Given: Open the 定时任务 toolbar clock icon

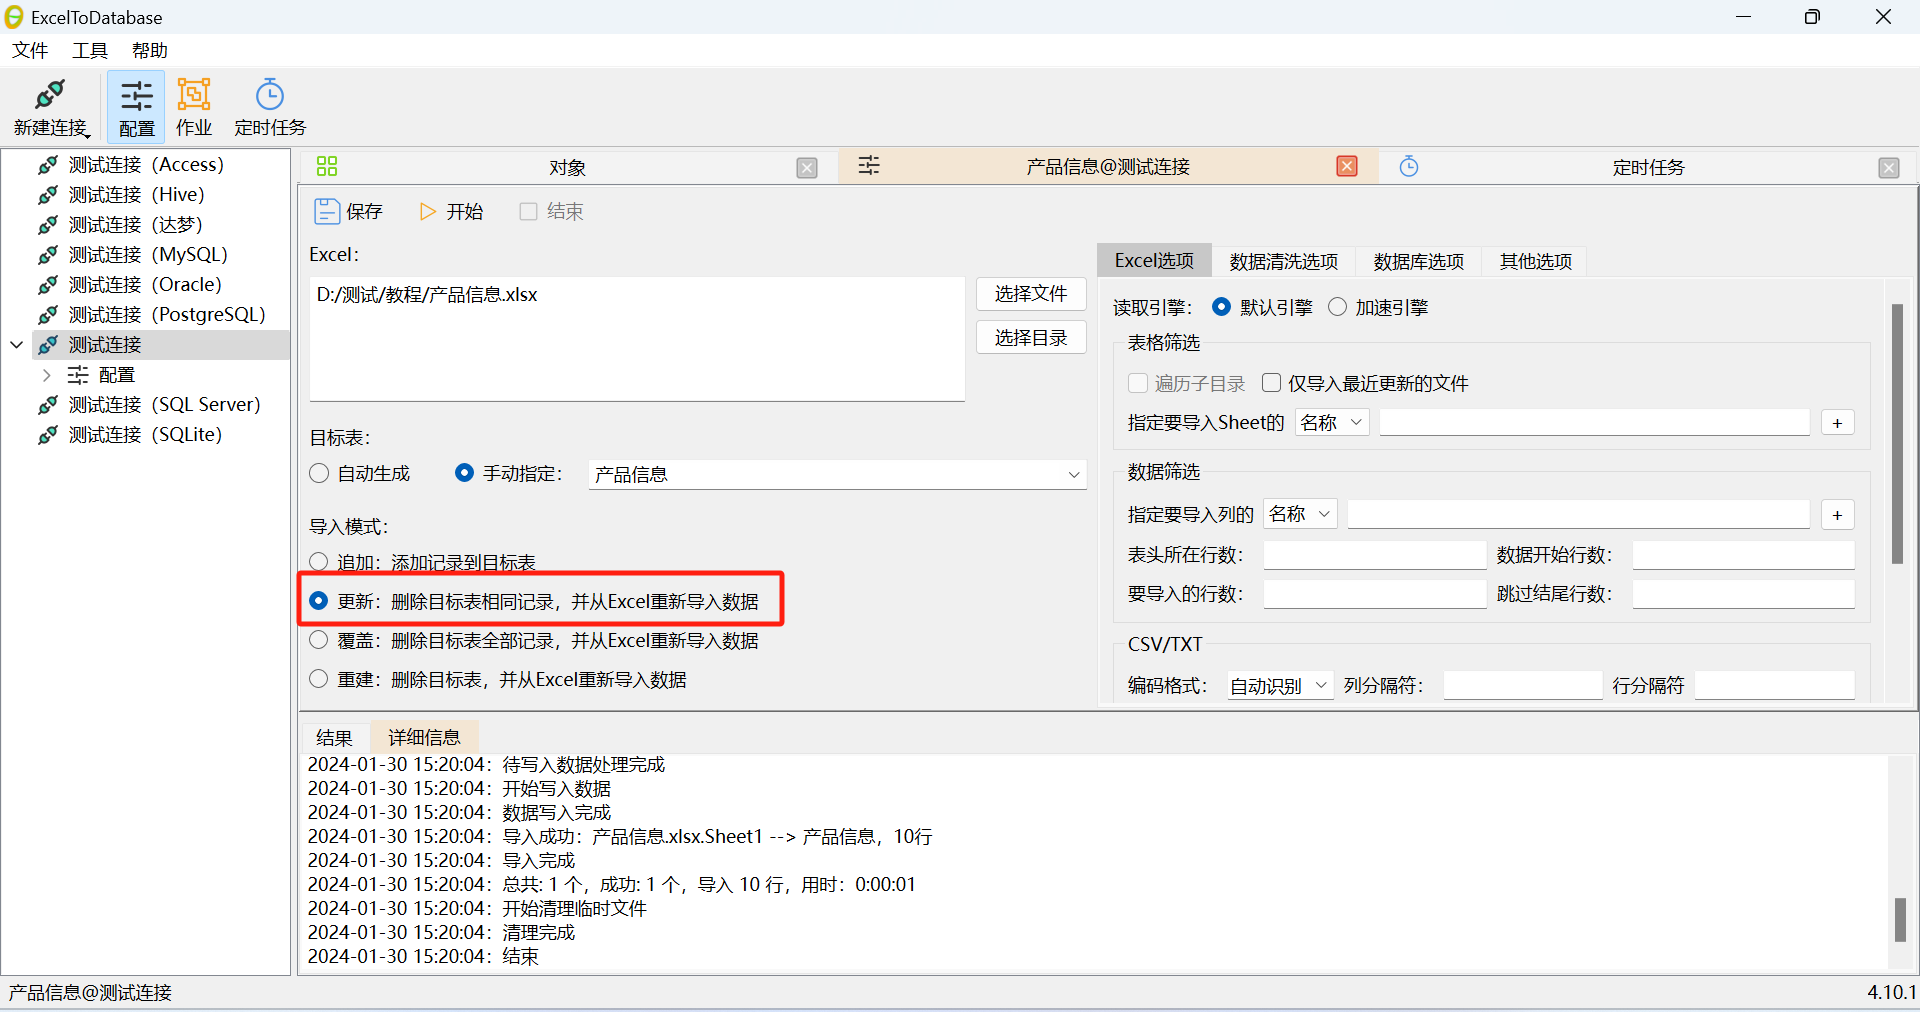Looking at the screenshot, I should 270,94.
